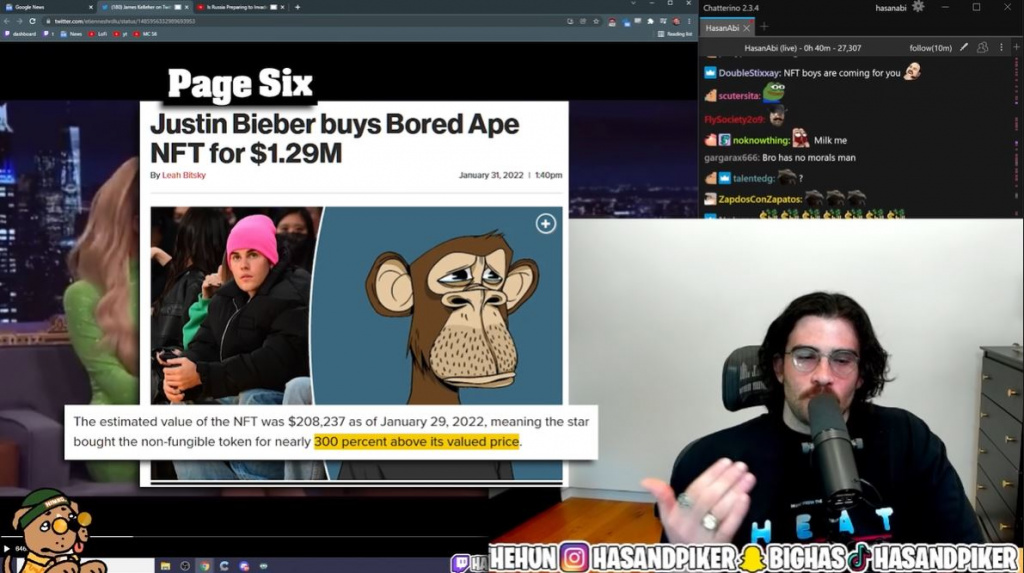Open the Reading list
Image resolution: width=1024 pixels, height=573 pixels.
pyautogui.click(x=675, y=34)
